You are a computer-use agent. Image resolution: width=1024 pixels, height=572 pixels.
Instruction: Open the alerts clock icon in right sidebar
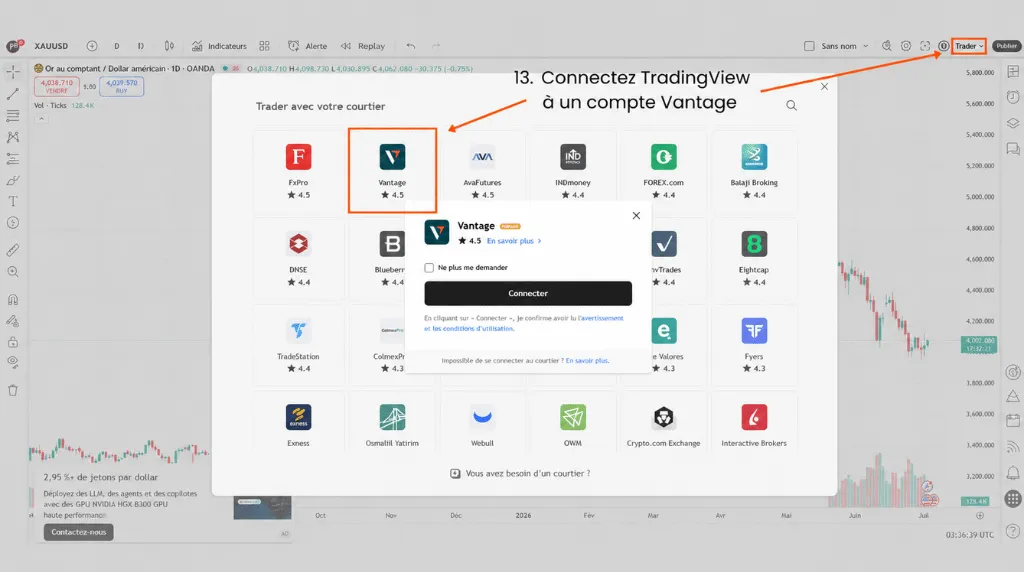(1013, 97)
